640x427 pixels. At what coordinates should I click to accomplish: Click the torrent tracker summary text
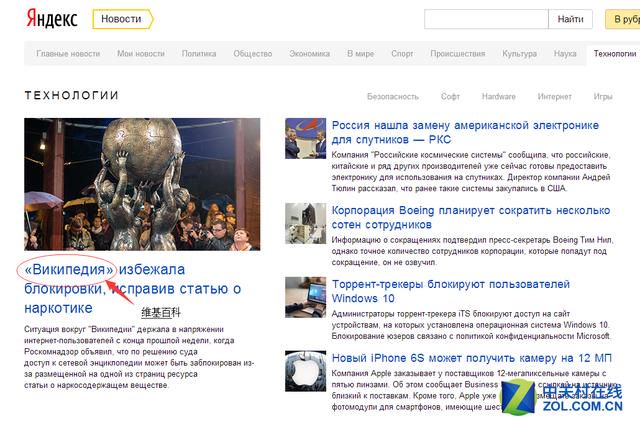coord(471,325)
